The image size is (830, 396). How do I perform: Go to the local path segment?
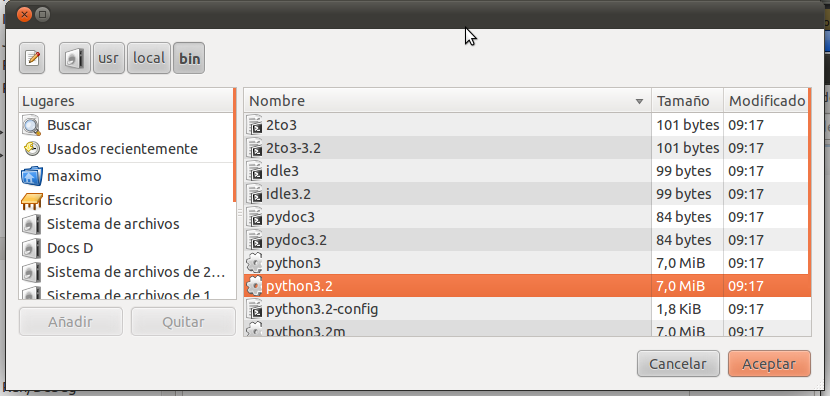click(x=149, y=58)
